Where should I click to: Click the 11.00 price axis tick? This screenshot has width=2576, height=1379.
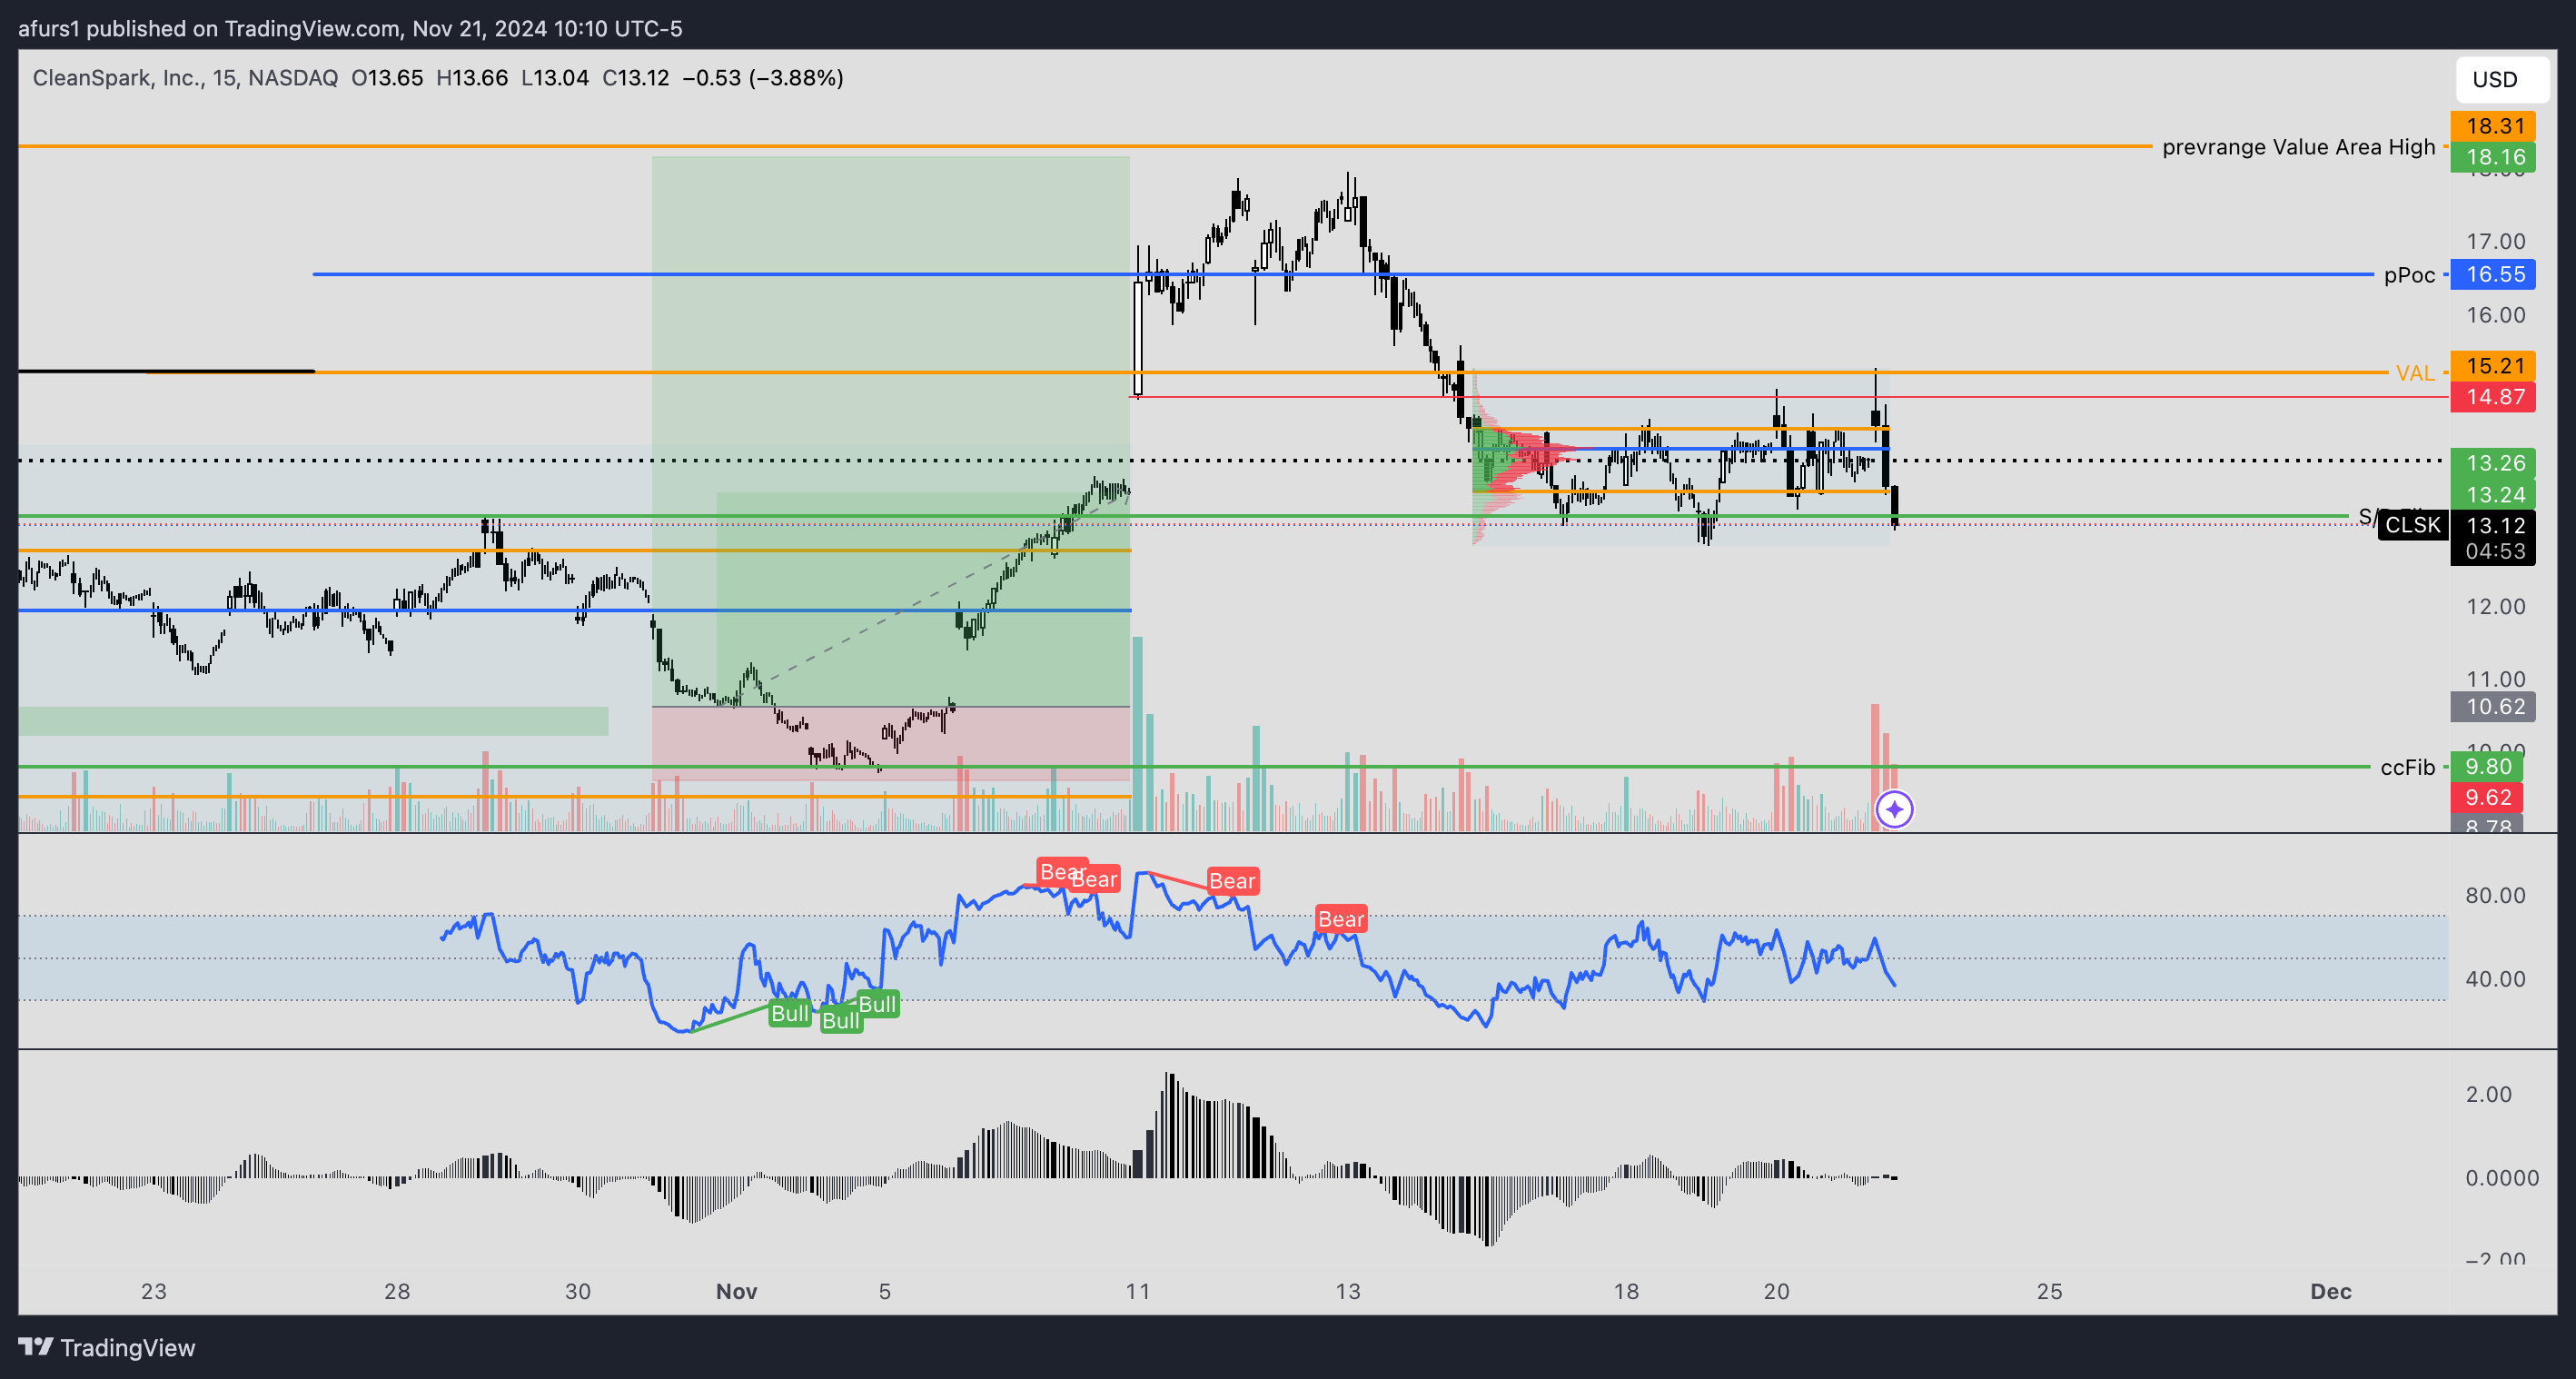pos(2495,680)
